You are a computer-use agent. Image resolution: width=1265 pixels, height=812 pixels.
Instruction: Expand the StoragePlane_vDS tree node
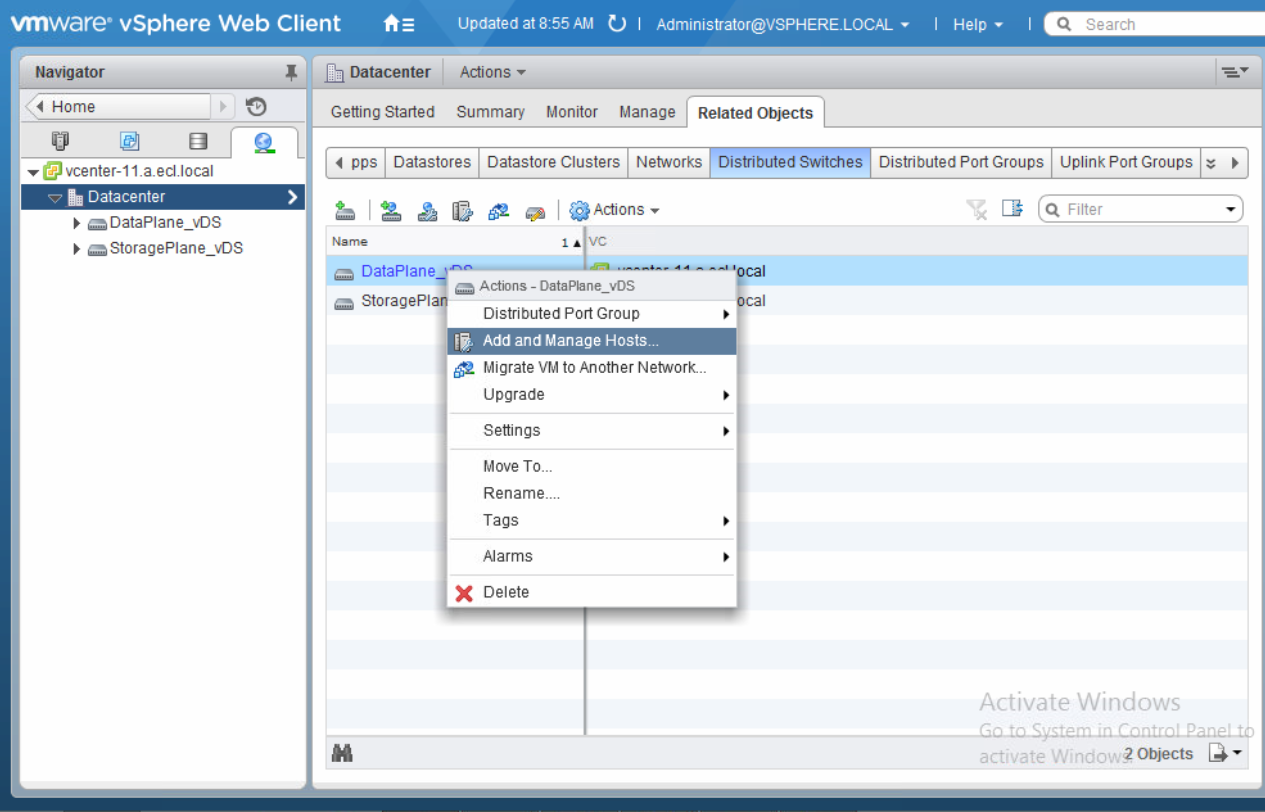(77, 249)
